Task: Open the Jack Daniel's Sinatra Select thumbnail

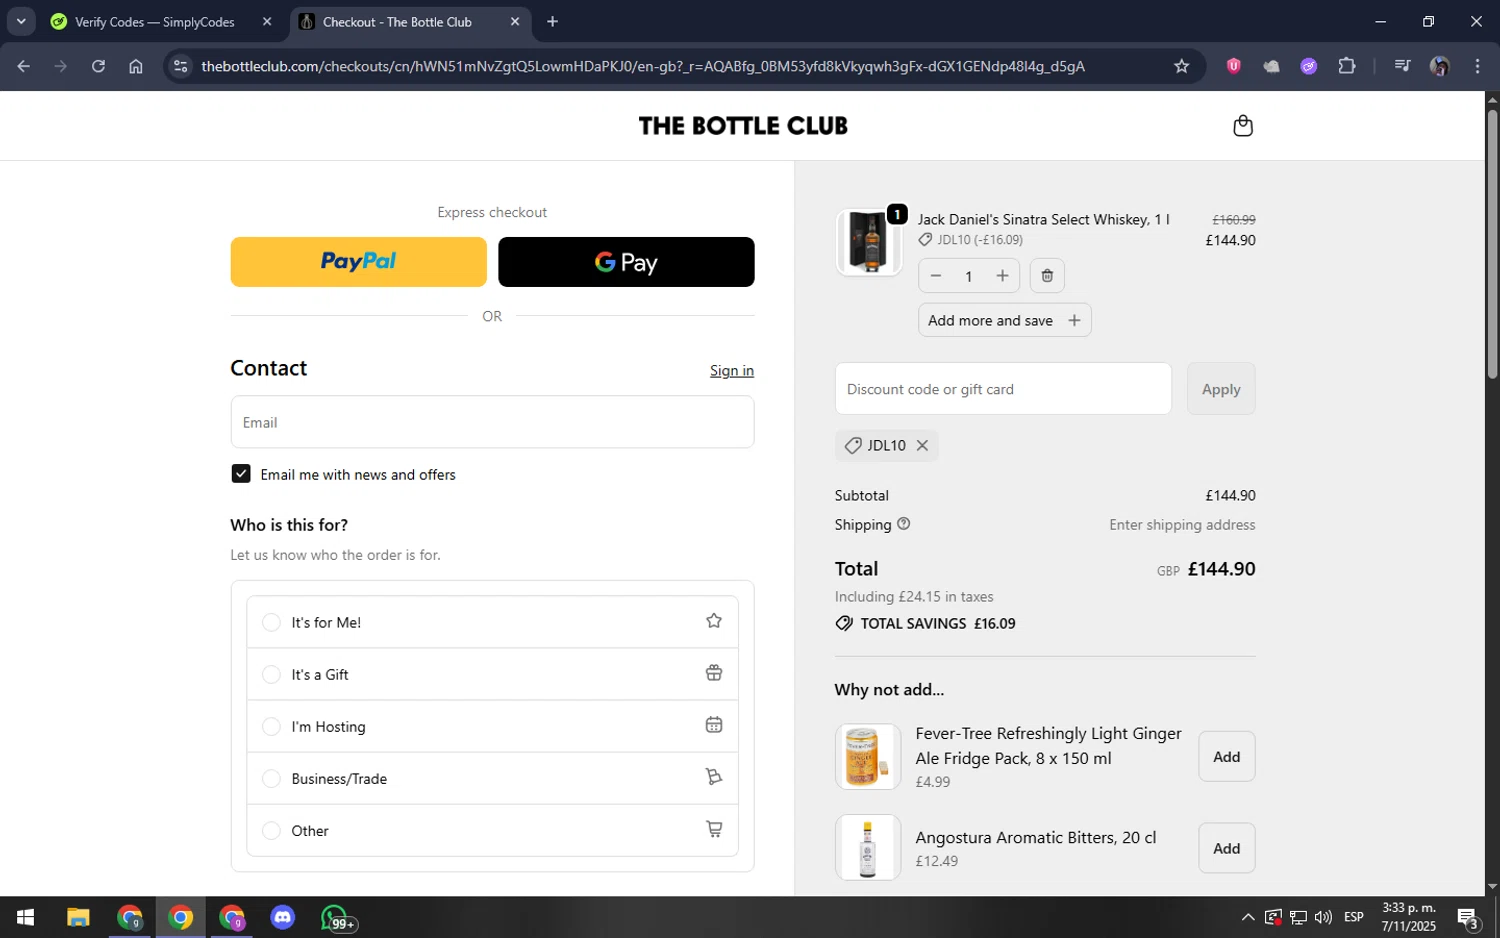Action: click(868, 242)
